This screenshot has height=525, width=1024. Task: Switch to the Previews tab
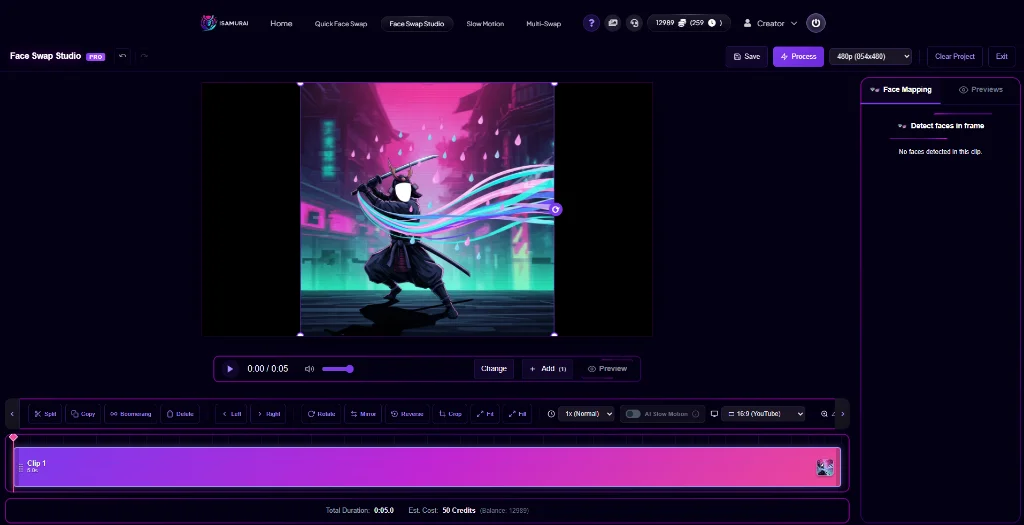[980, 89]
